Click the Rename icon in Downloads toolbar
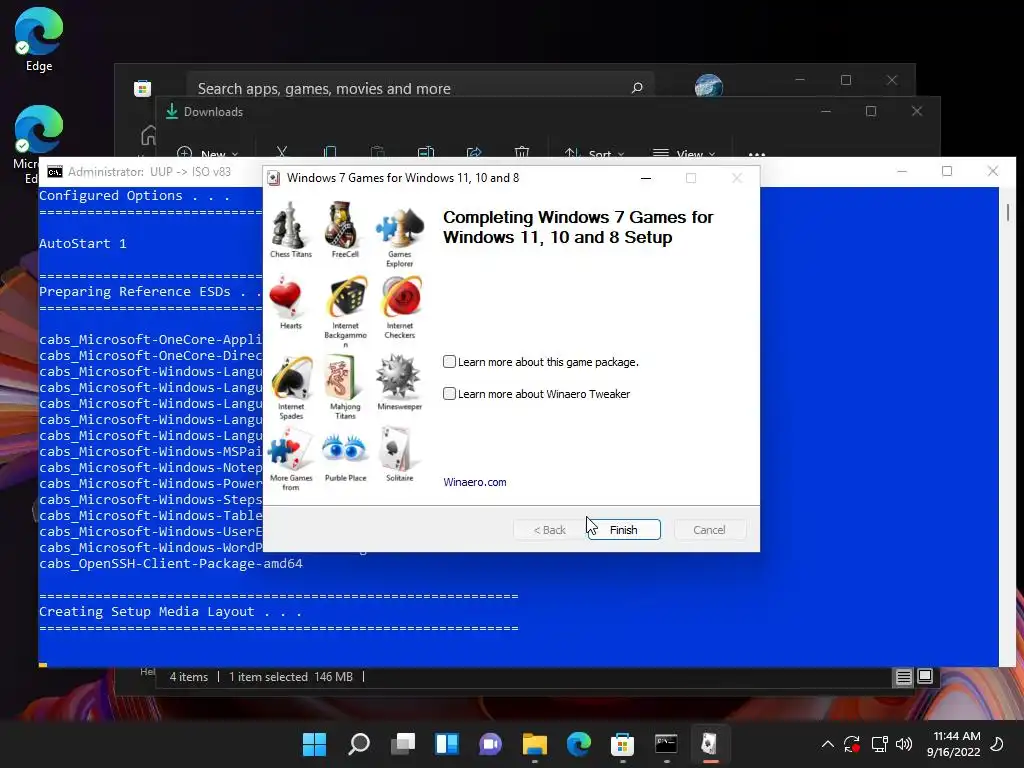Image resolution: width=1024 pixels, height=768 pixels. 426,153
